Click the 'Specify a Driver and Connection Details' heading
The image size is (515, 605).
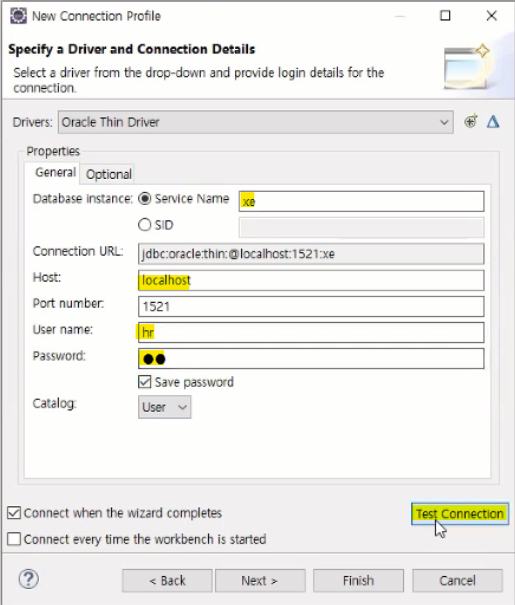pos(132,49)
